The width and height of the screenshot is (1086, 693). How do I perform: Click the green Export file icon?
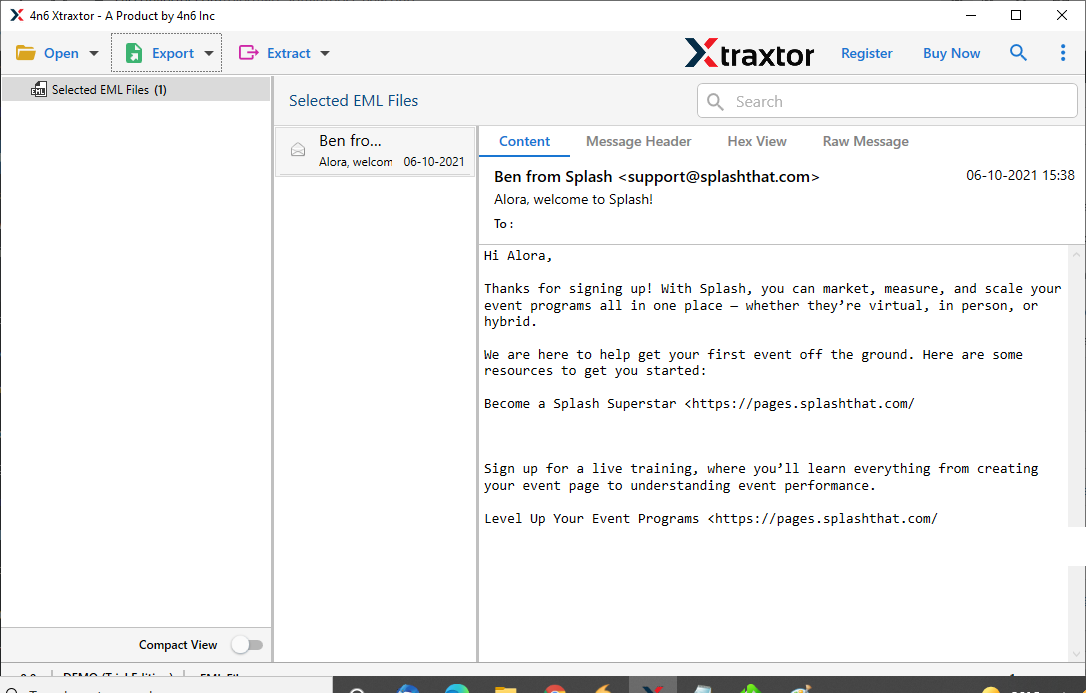point(134,53)
